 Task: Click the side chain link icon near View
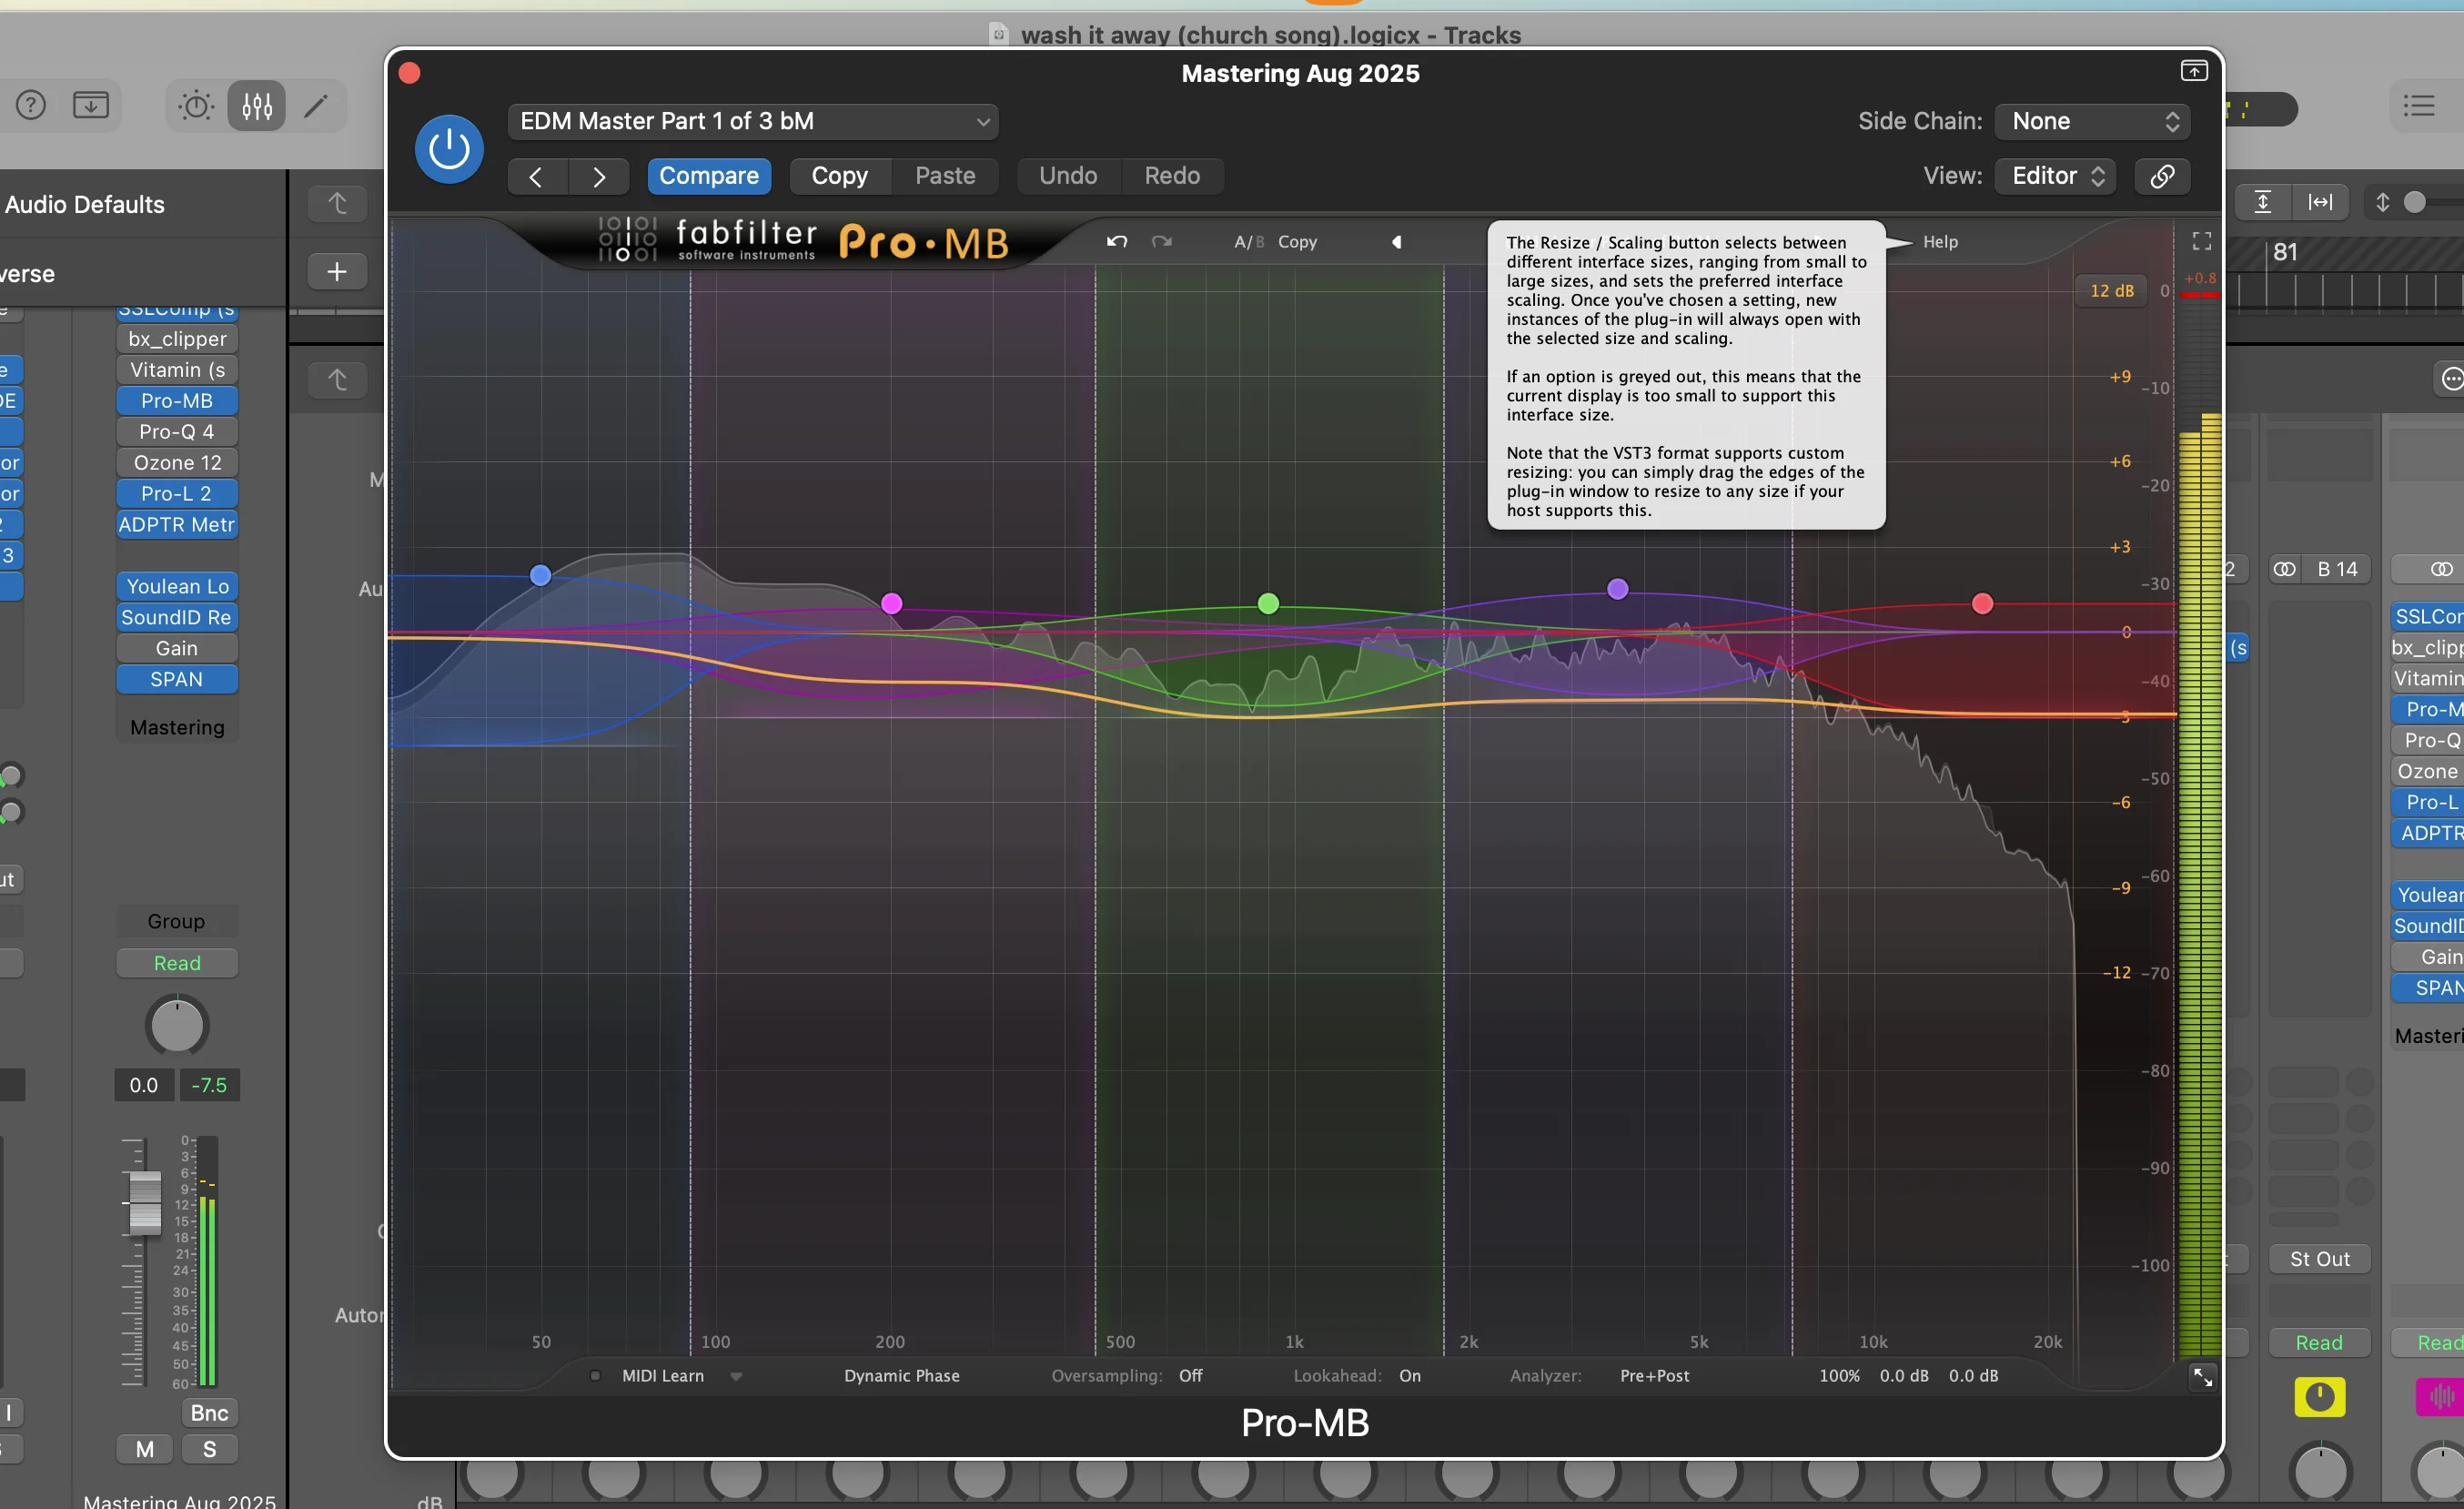pyautogui.click(x=2162, y=175)
